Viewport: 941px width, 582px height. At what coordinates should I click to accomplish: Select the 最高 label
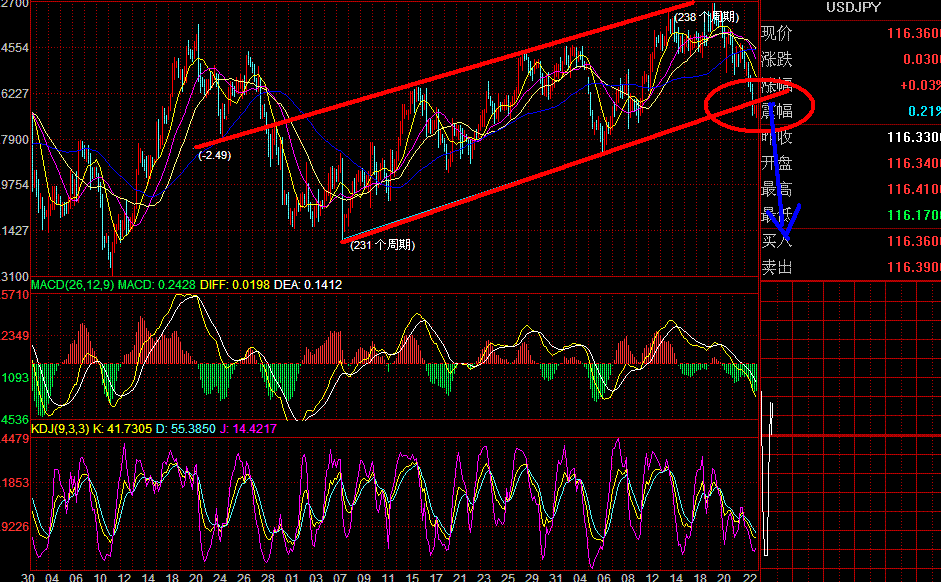coord(776,190)
